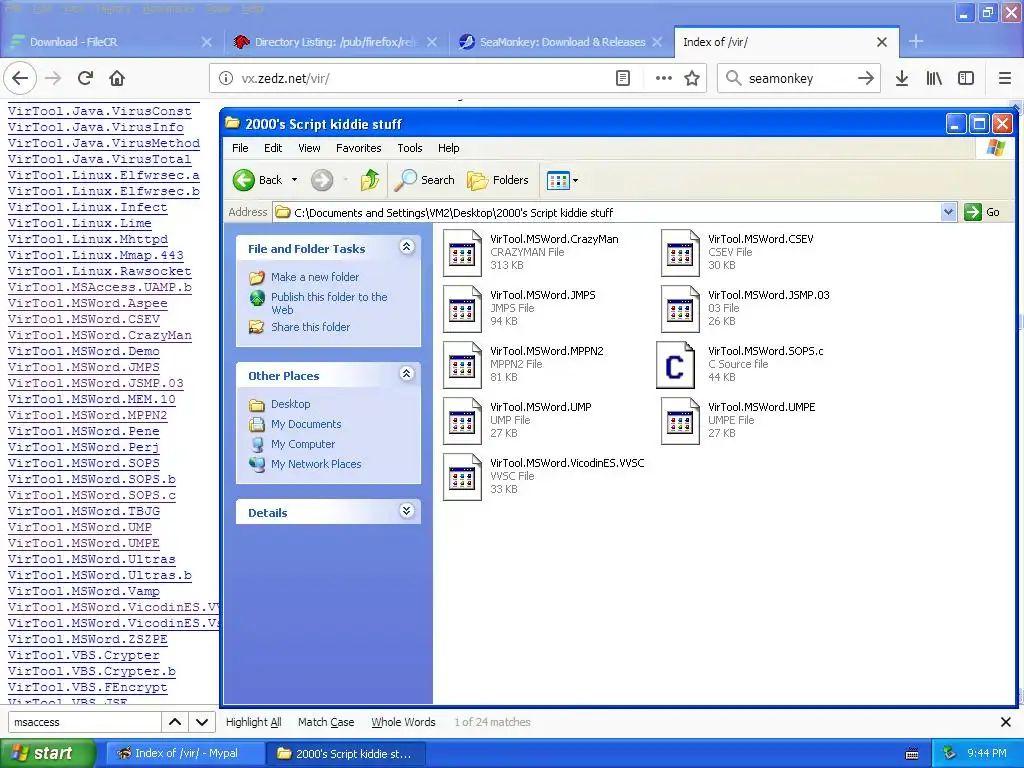This screenshot has height=768, width=1024.
Task: Open My Computer in Other Places
Action: click(x=303, y=444)
